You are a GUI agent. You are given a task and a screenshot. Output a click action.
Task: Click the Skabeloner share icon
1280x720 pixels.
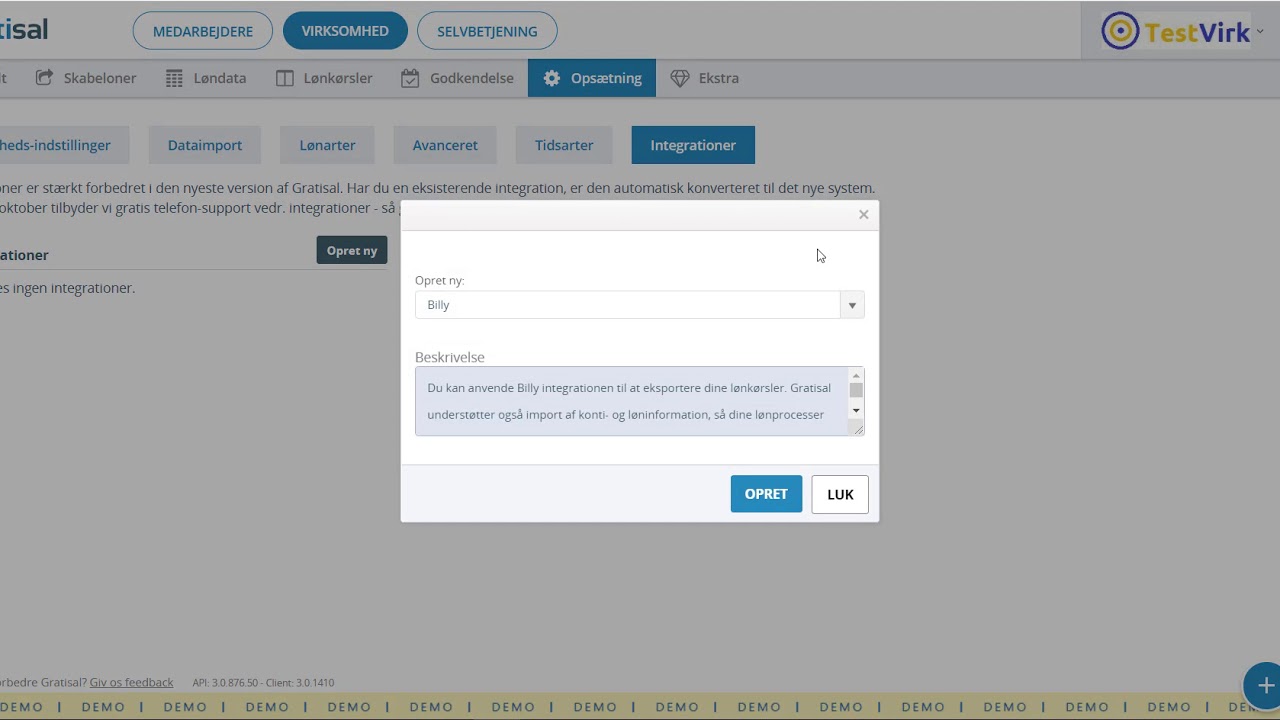coord(44,78)
